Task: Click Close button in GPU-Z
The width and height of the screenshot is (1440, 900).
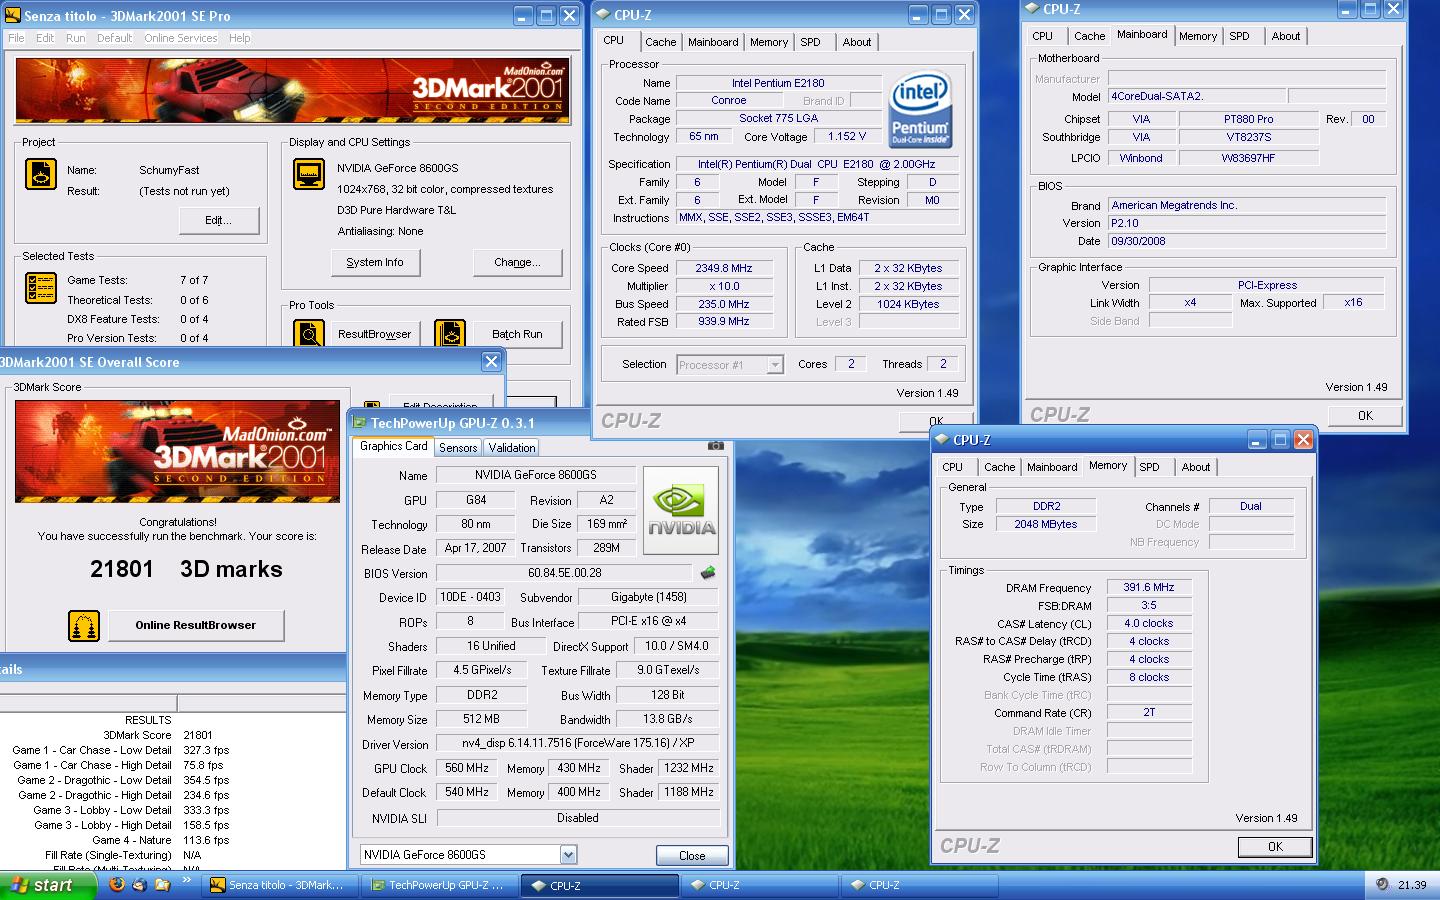Action: [692, 856]
